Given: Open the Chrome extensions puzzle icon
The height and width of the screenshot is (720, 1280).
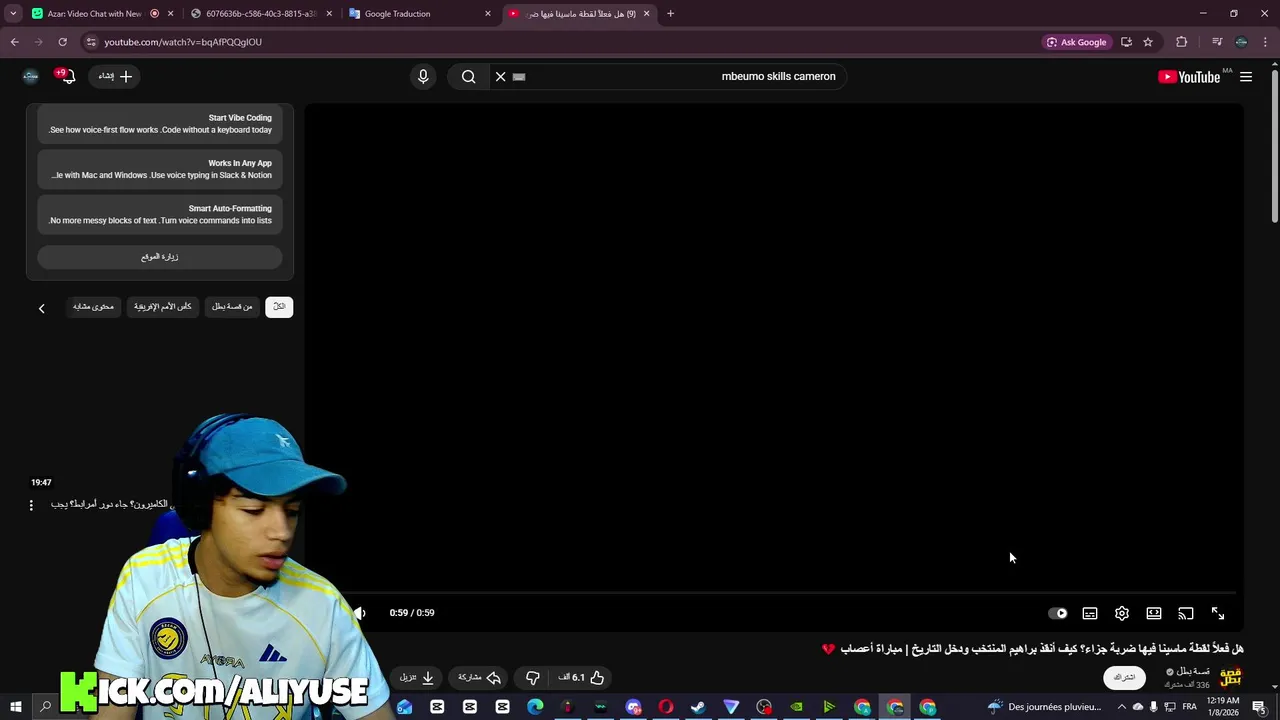Looking at the screenshot, I should (x=1182, y=42).
